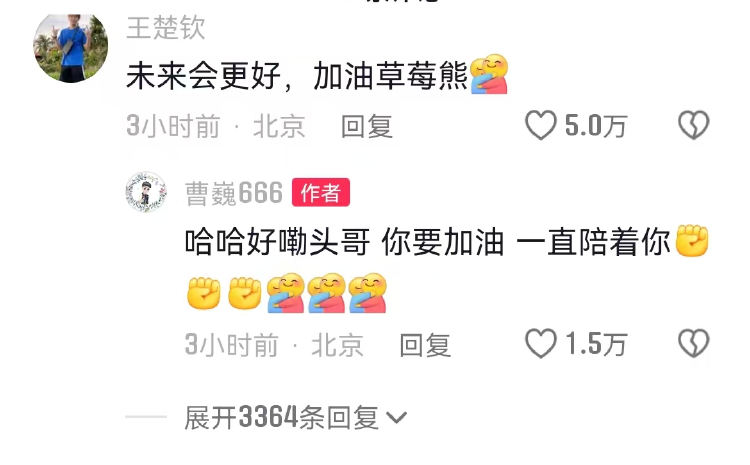Open 王楚钦's profile avatar
This screenshot has height=465, width=750.
pyautogui.click(x=70, y=46)
